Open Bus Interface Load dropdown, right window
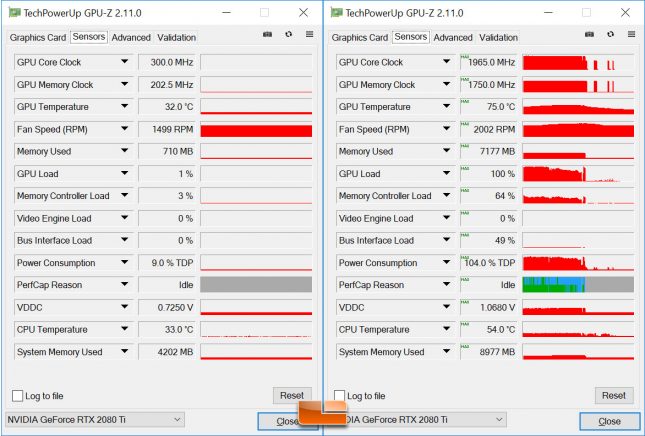This screenshot has width=645, height=436. point(446,241)
